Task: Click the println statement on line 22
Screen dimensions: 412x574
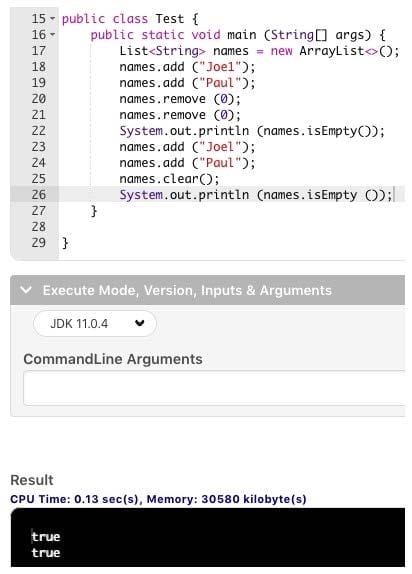Action: (252, 131)
